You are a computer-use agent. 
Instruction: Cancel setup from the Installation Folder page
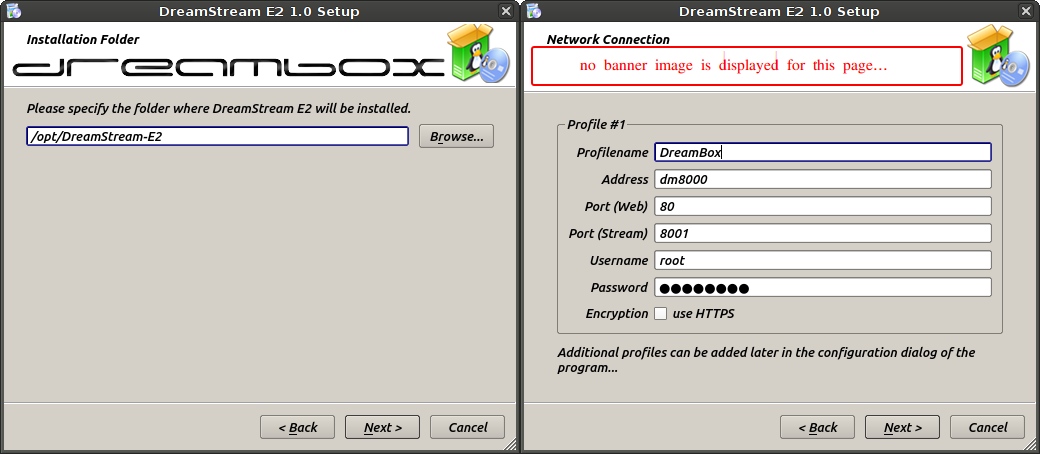click(467, 427)
